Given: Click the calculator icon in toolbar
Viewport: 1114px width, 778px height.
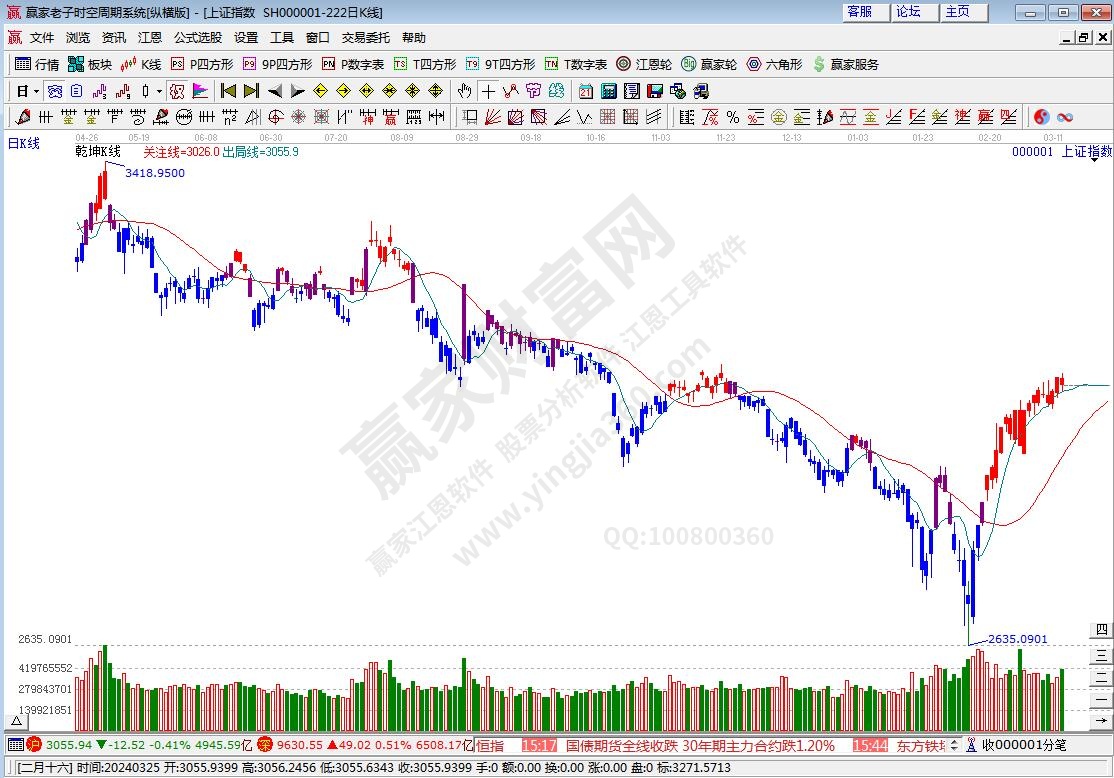Looking at the screenshot, I should [610, 91].
